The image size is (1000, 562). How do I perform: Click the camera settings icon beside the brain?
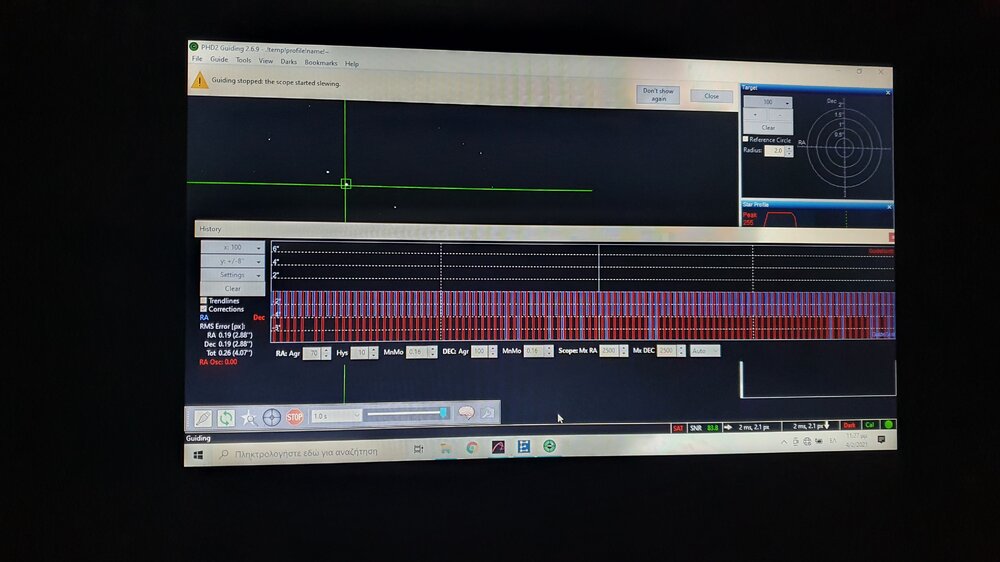[487, 414]
